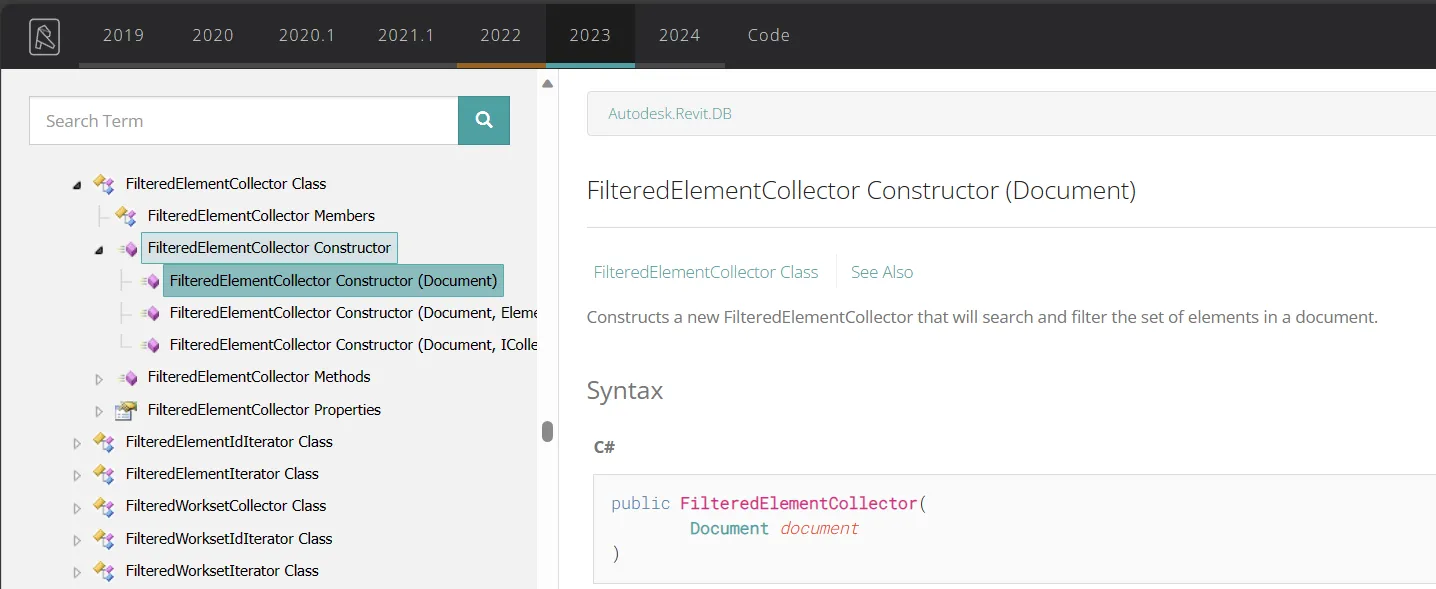Click the Search Term input field
This screenshot has height=589, width=1436.
pos(244,121)
